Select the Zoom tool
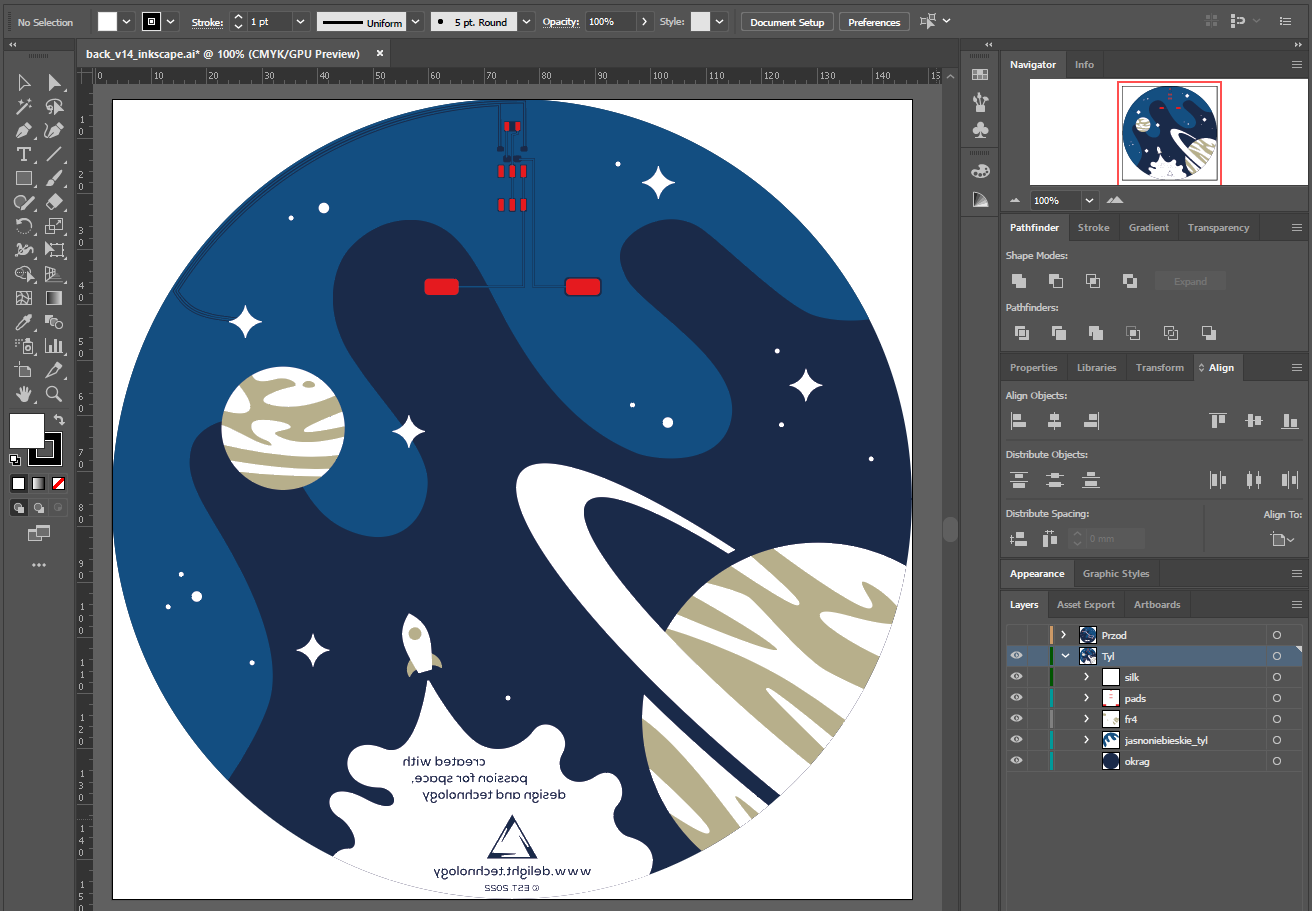This screenshot has width=1312, height=911. click(54, 394)
